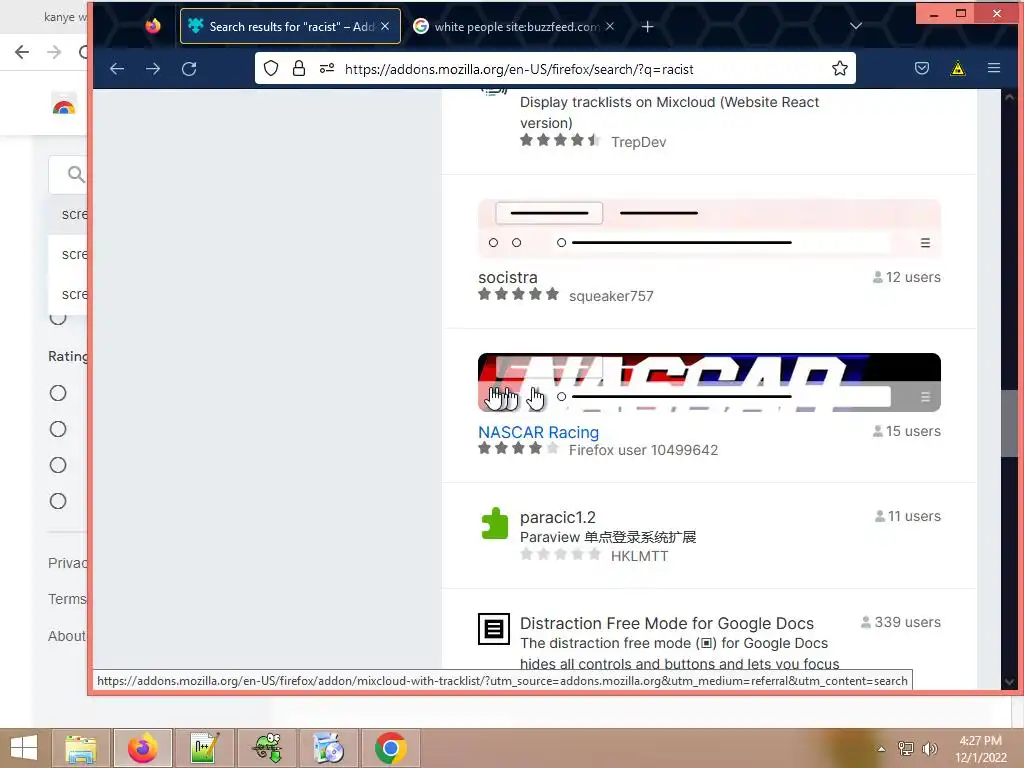Image resolution: width=1024 pixels, height=768 pixels.
Task: Open the Notepad++ taskbar icon
Action: (x=204, y=748)
